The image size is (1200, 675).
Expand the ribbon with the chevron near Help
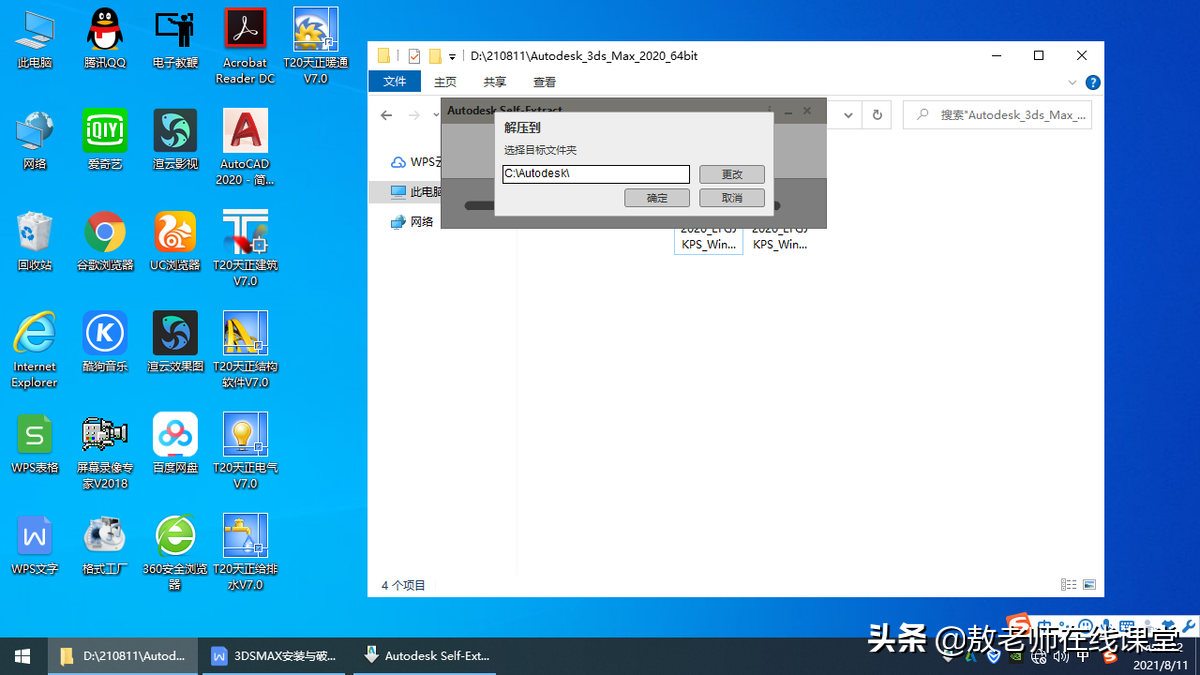(1072, 83)
